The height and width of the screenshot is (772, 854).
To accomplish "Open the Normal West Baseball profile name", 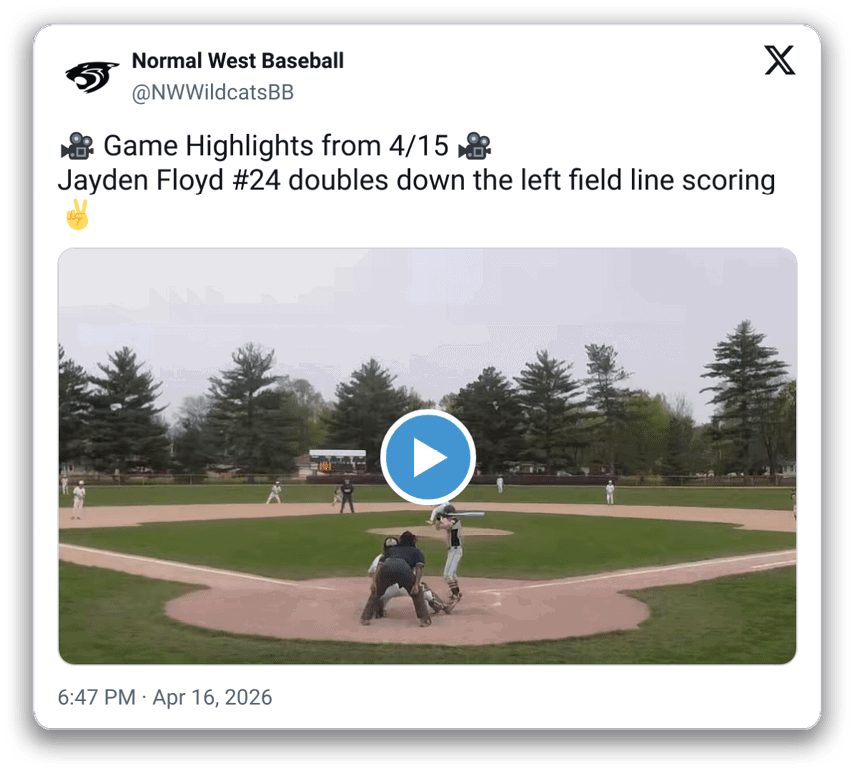I will click(237, 60).
